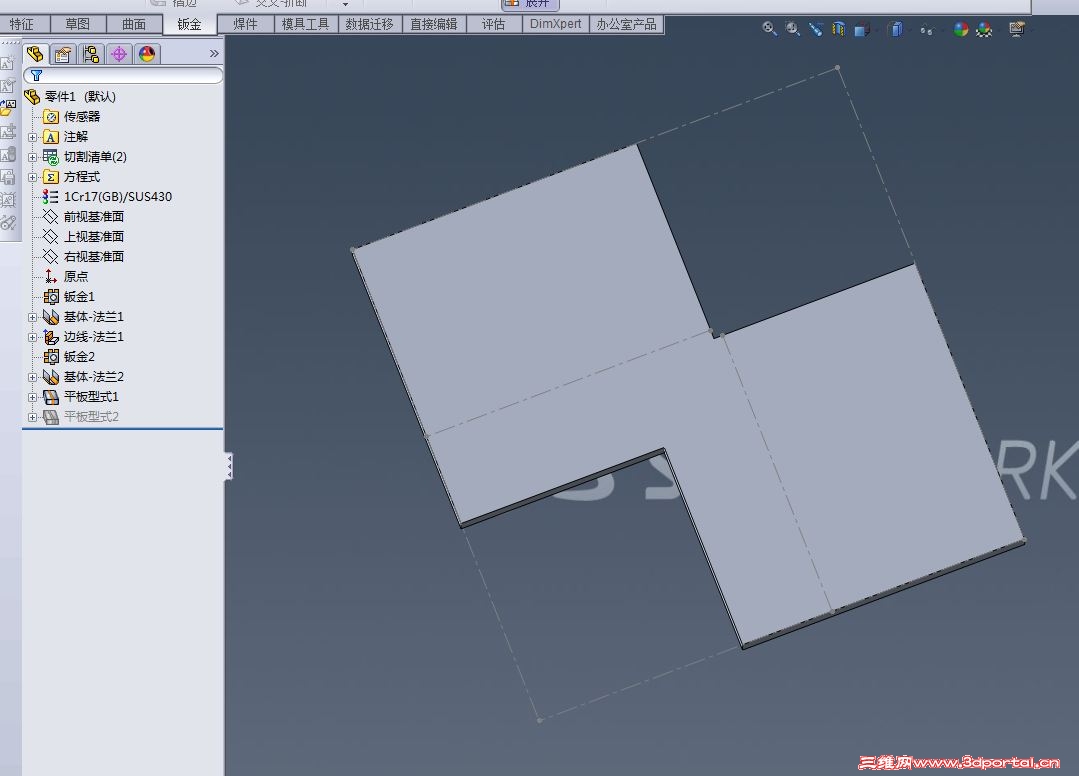This screenshot has height=776, width=1079.
Task: Open the 草图 tab
Action: [78, 24]
